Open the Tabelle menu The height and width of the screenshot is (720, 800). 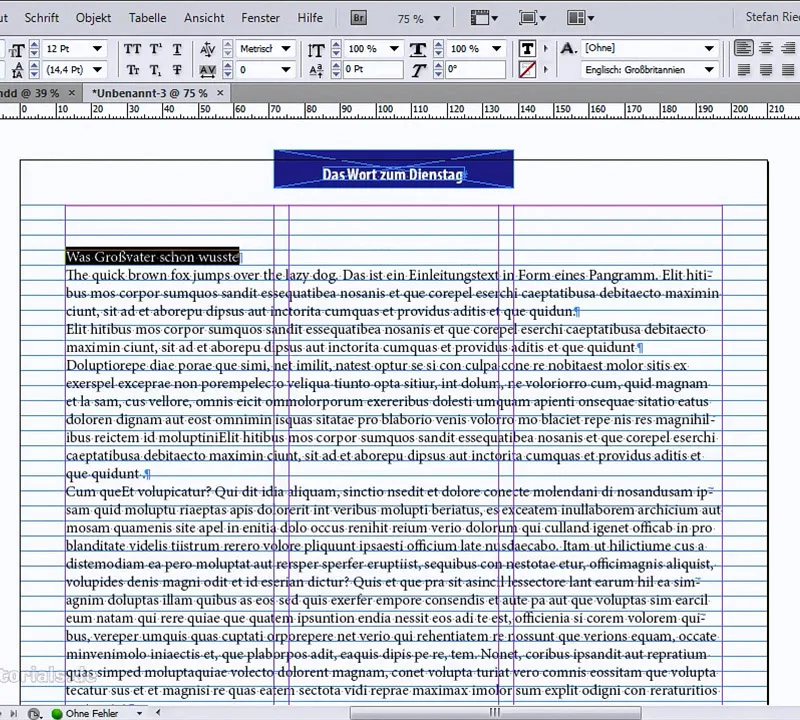point(147,18)
